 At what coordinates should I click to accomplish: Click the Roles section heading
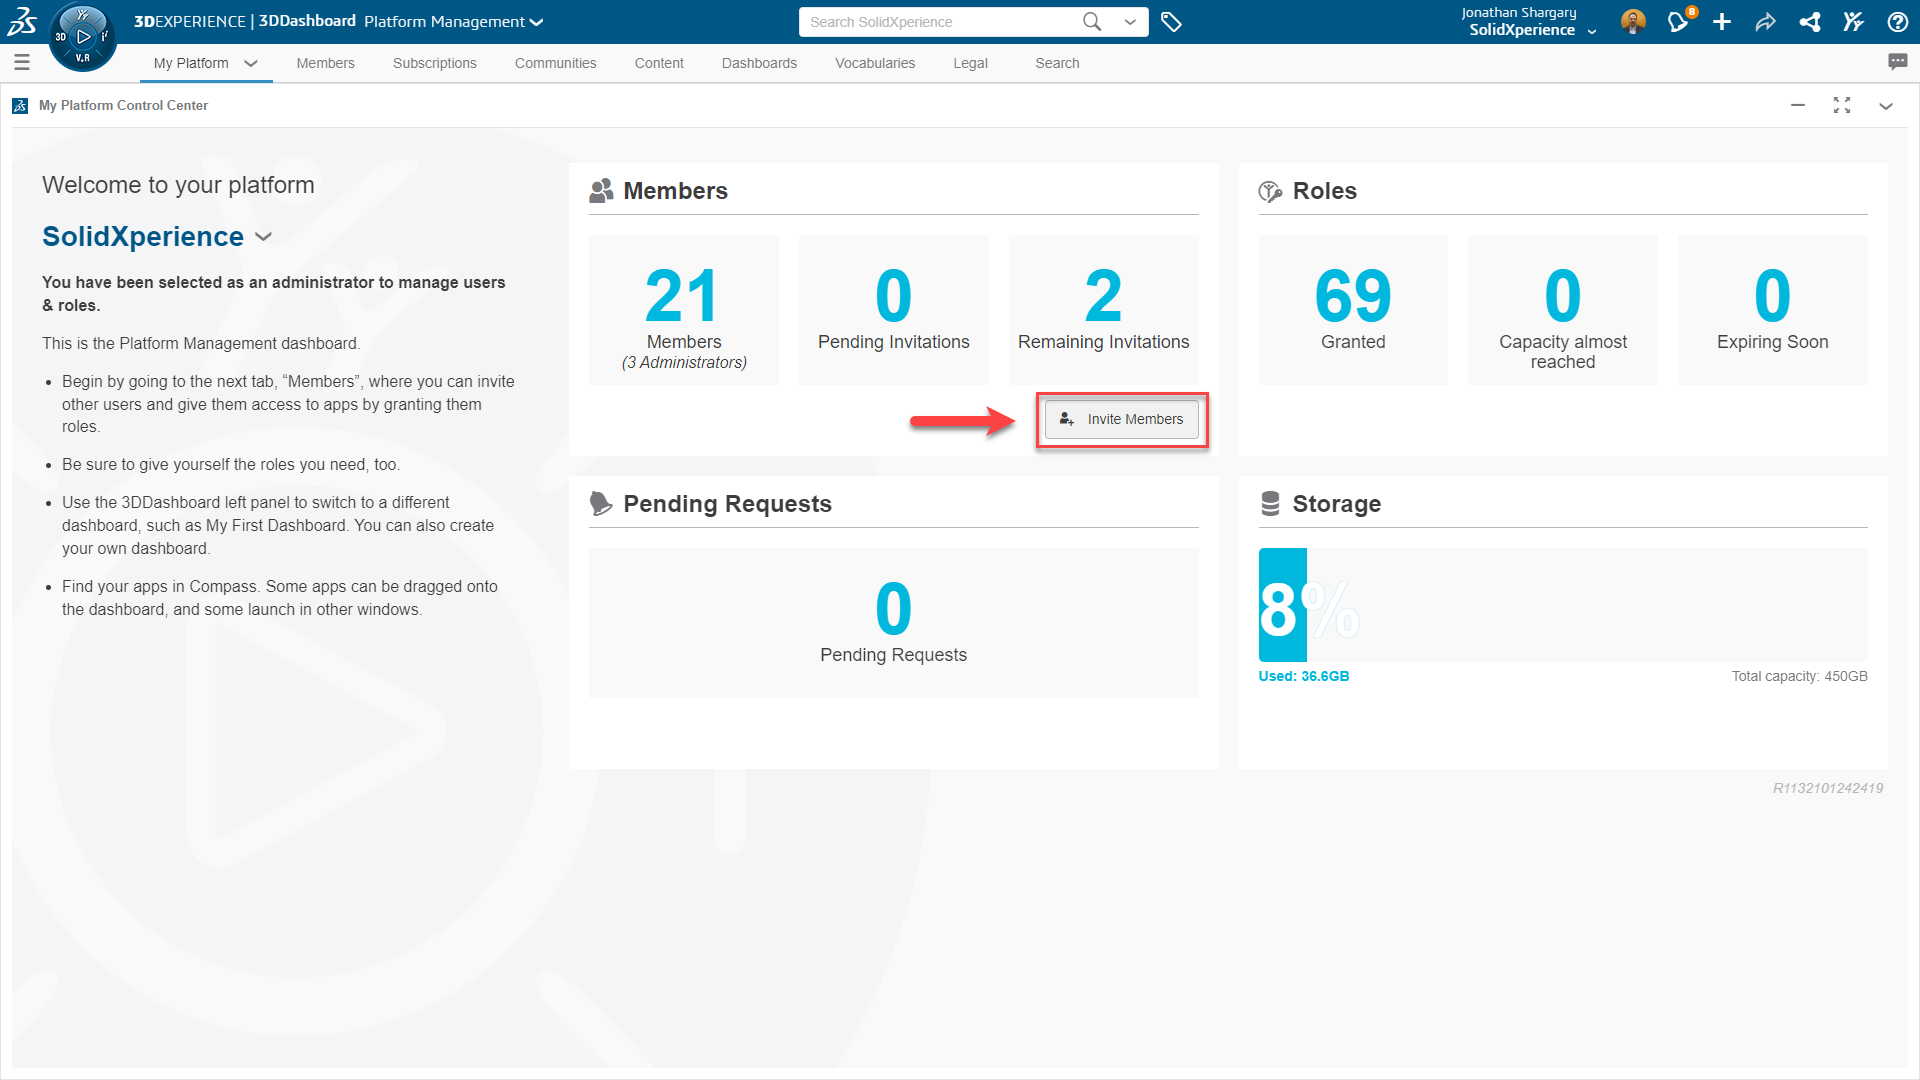point(1325,191)
